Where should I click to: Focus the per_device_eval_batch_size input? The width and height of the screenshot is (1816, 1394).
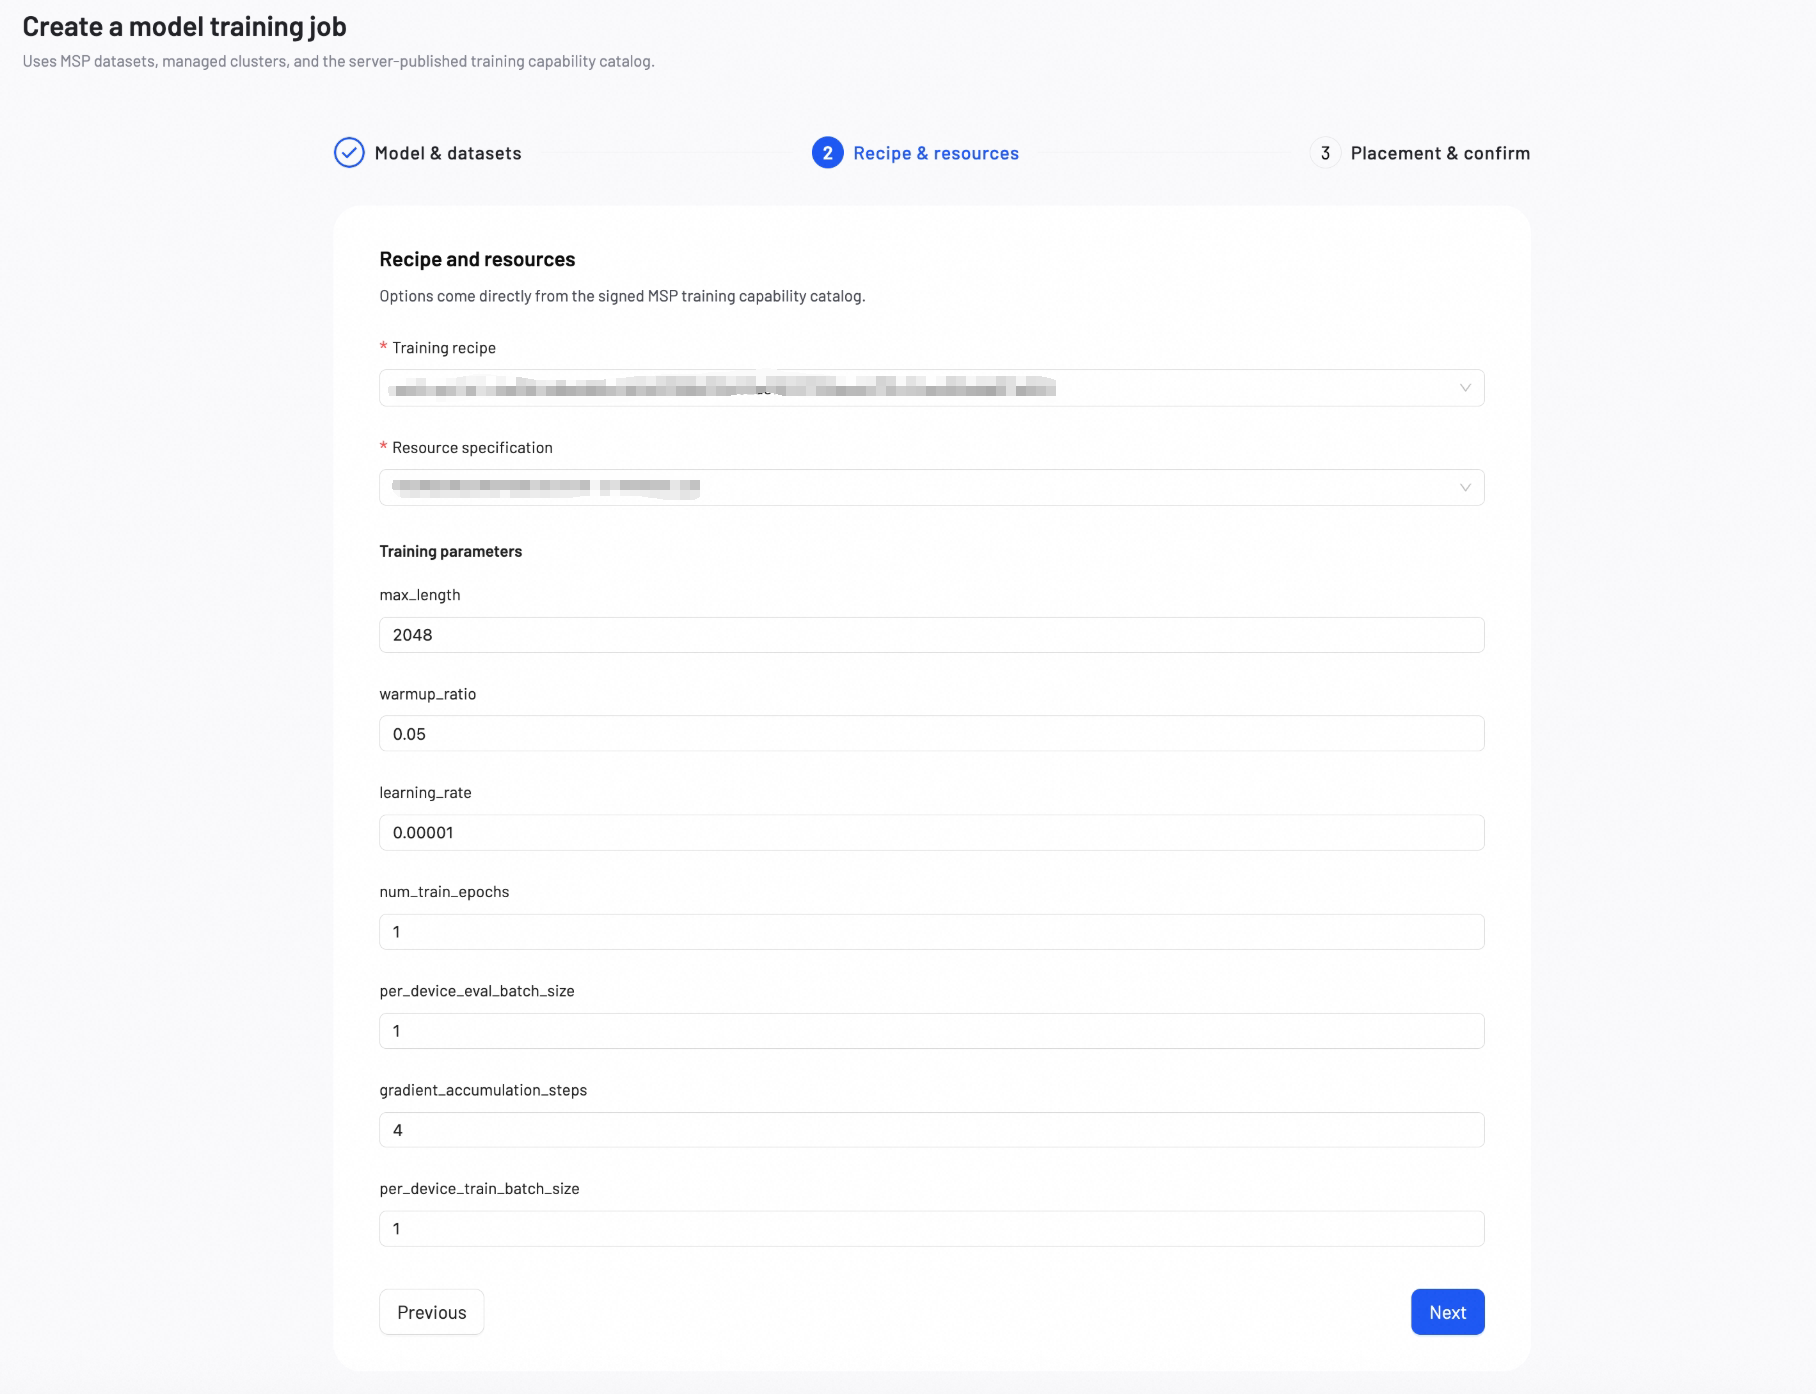[931, 1031]
